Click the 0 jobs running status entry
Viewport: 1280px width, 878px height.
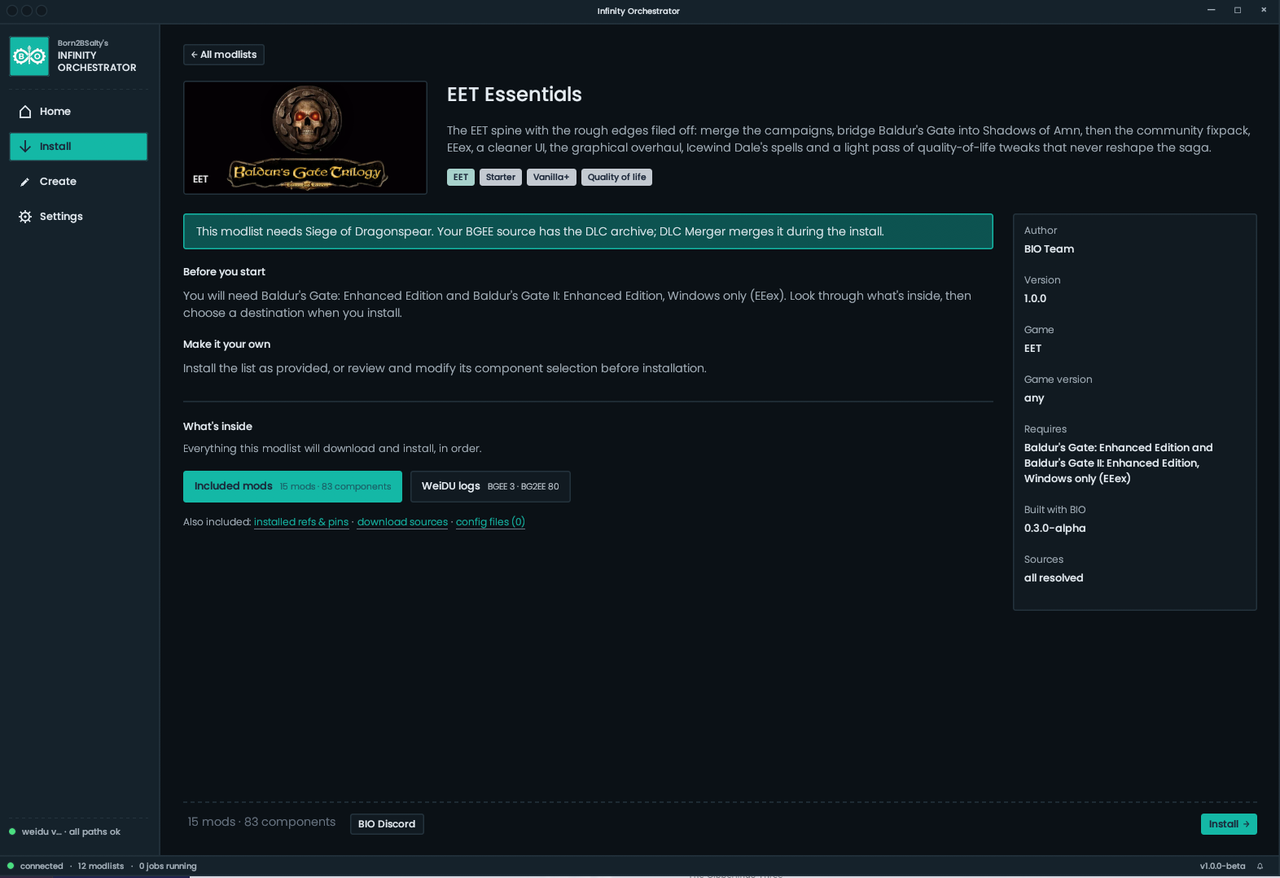click(x=168, y=866)
